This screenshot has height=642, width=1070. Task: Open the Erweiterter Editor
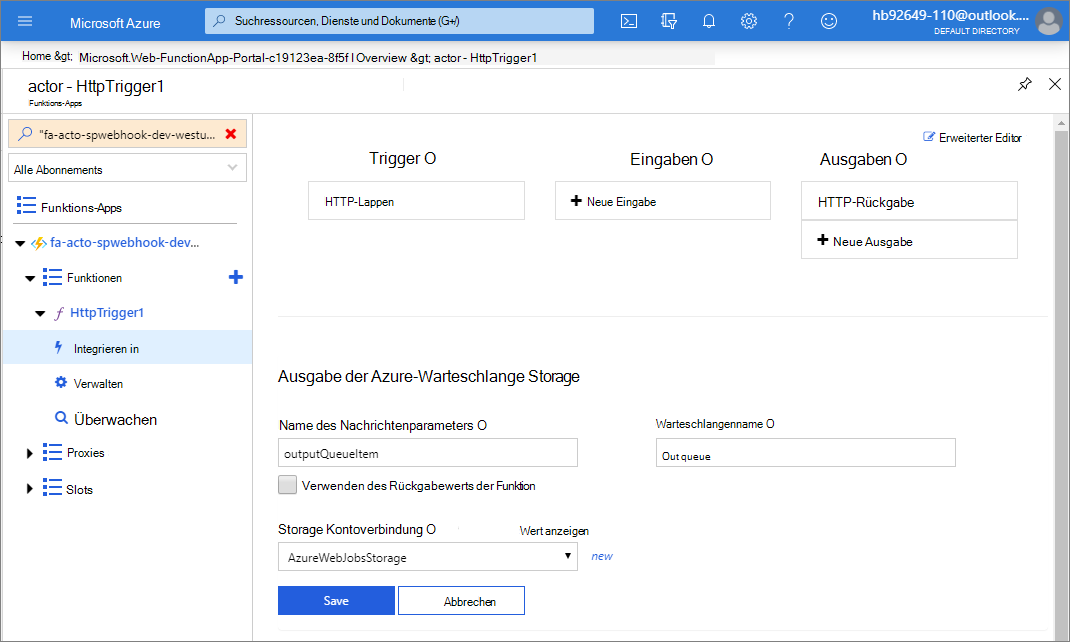click(972, 137)
